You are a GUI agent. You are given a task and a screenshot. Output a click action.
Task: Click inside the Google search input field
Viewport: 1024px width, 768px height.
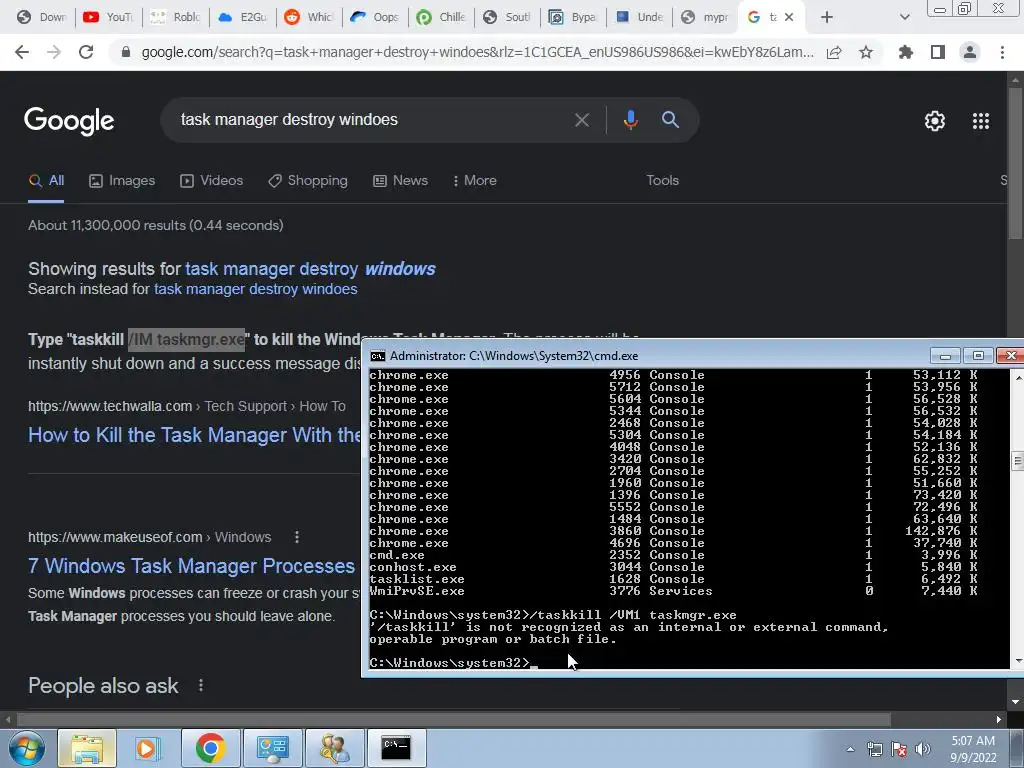pos(372,120)
